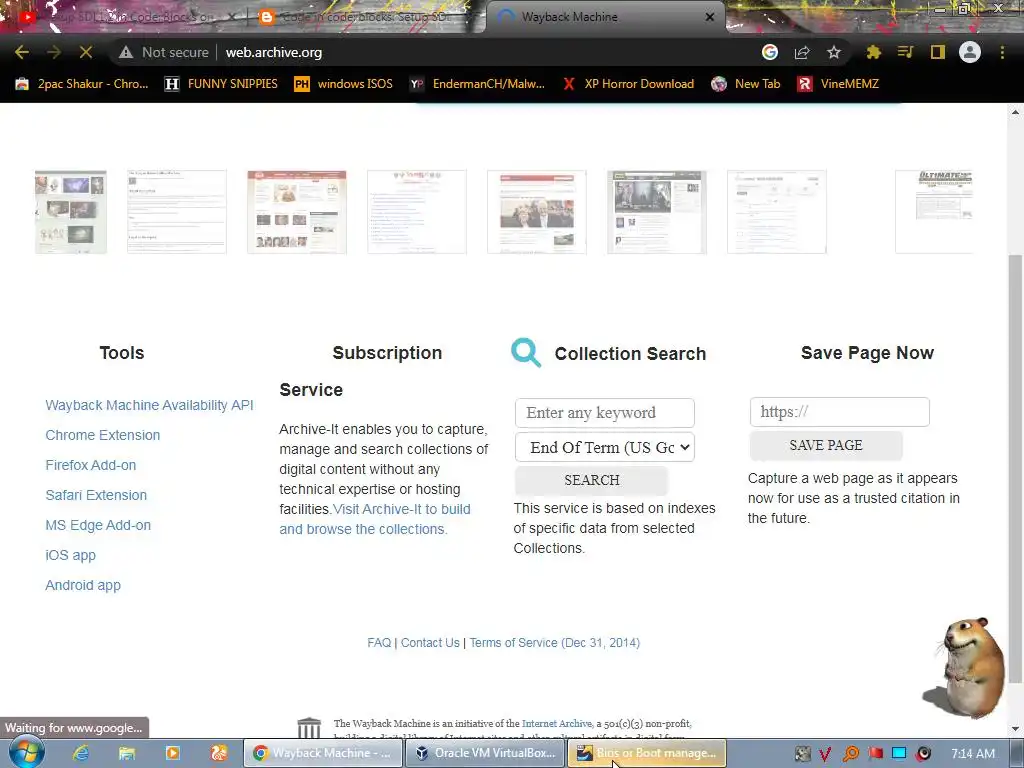Image resolution: width=1024 pixels, height=768 pixels.
Task: Share this page via share icon
Action: coord(802,52)
